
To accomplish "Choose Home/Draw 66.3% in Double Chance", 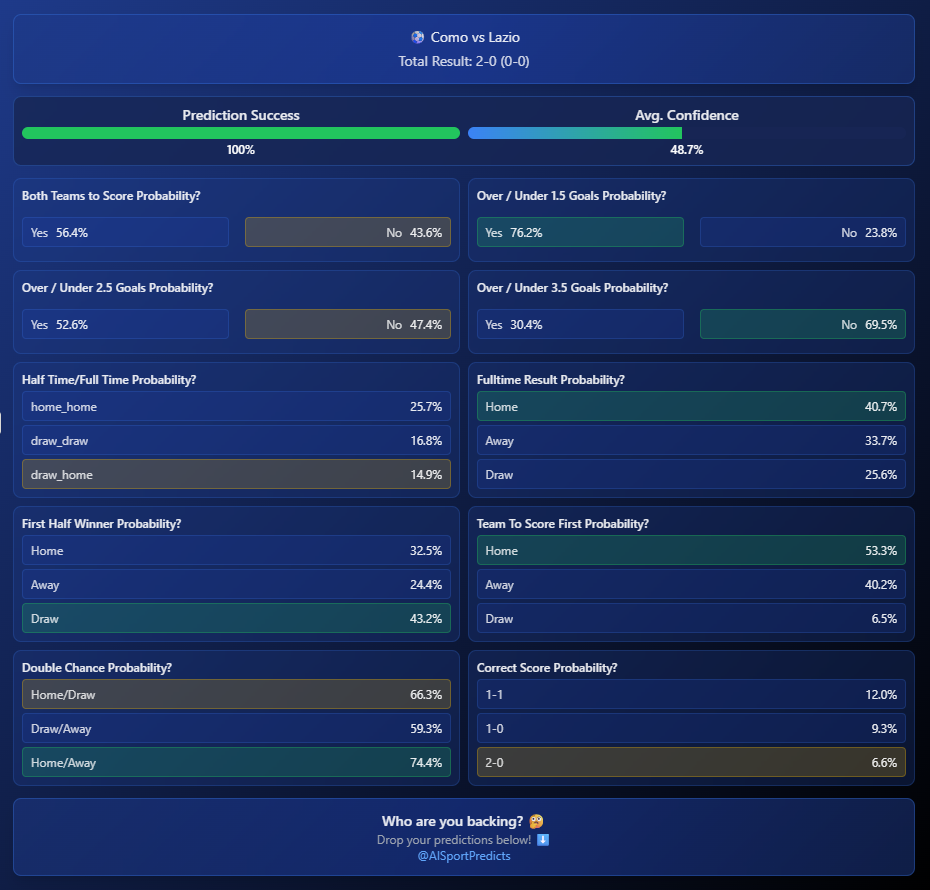I will pos(236,694).
